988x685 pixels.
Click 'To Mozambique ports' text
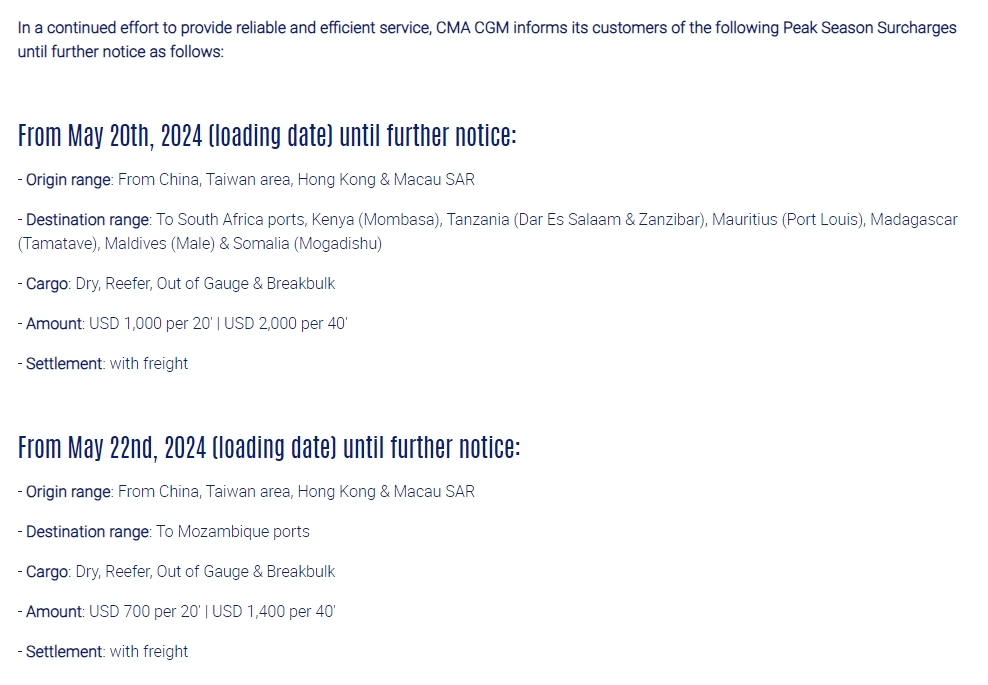point(233,532)
